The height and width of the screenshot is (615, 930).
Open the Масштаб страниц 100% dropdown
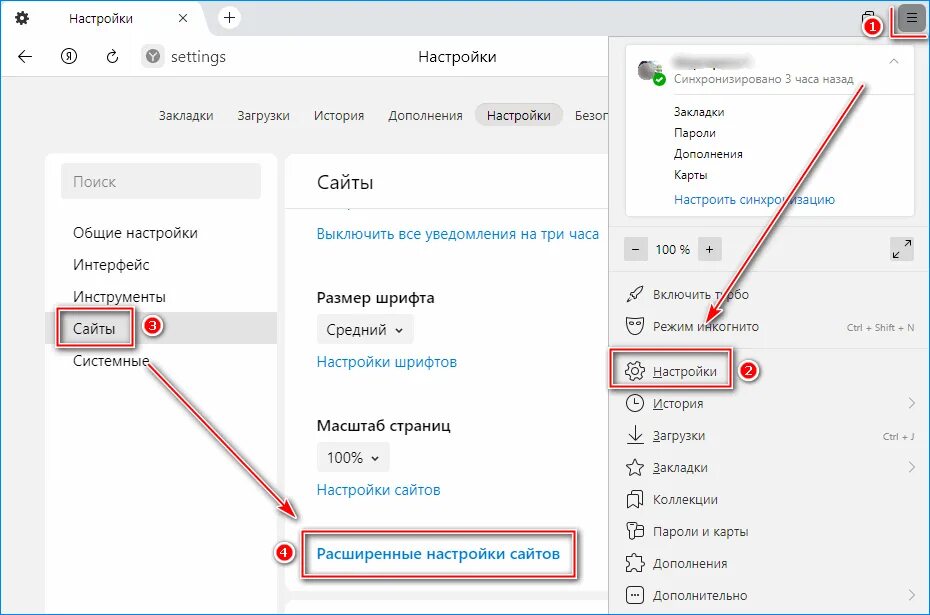pos(353,458)
